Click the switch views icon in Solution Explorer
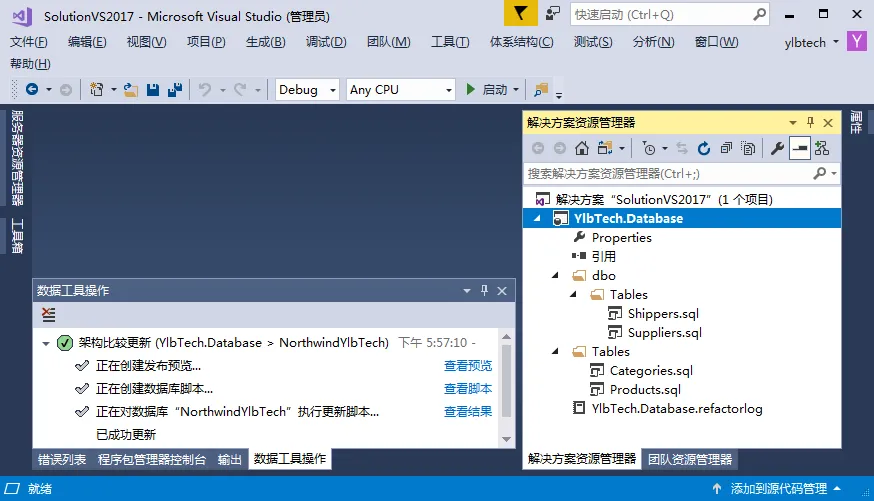The image size is (874, 501). point(605,148)
